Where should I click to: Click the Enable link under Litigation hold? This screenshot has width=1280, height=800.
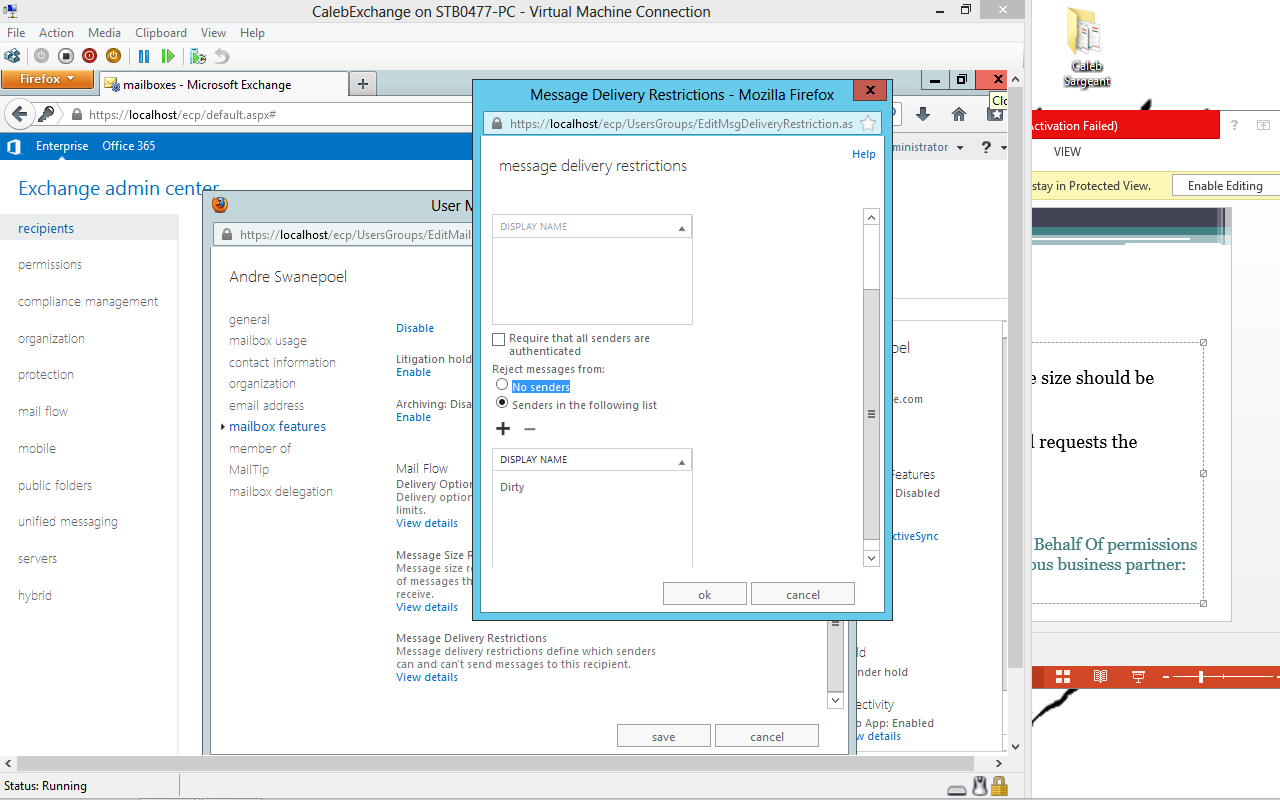point(413,372)
